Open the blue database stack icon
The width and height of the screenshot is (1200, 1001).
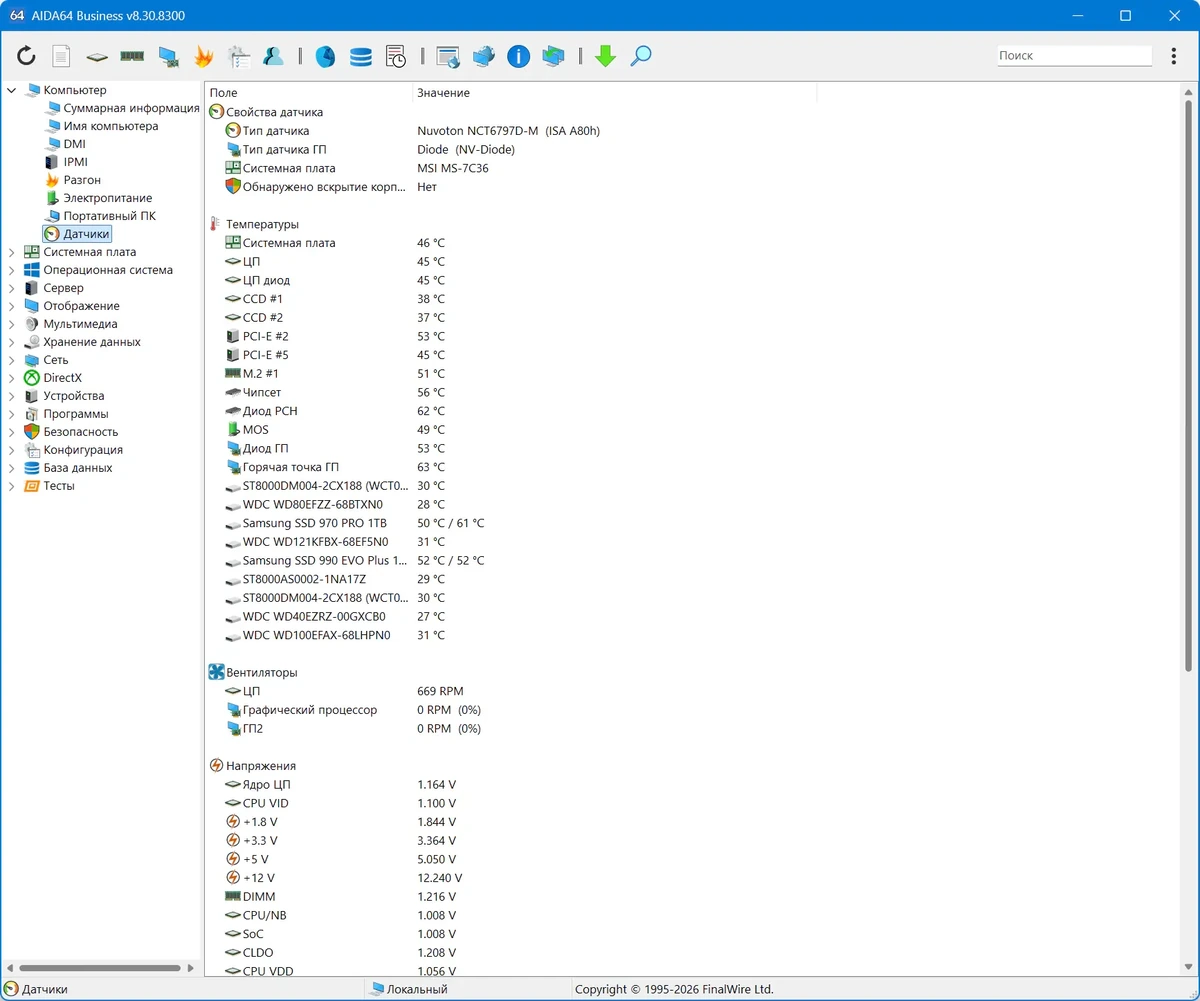point(361,57)
